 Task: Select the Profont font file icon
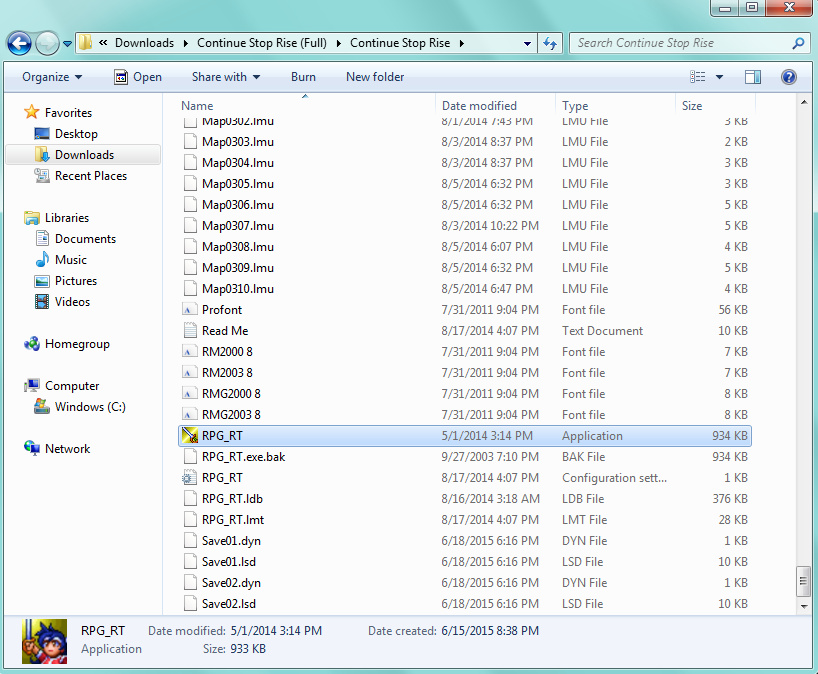coord(190,310)
